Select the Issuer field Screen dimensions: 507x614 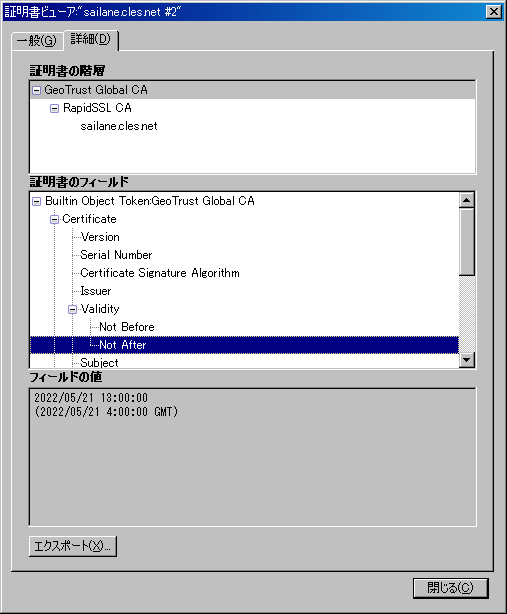click(96, 291)
